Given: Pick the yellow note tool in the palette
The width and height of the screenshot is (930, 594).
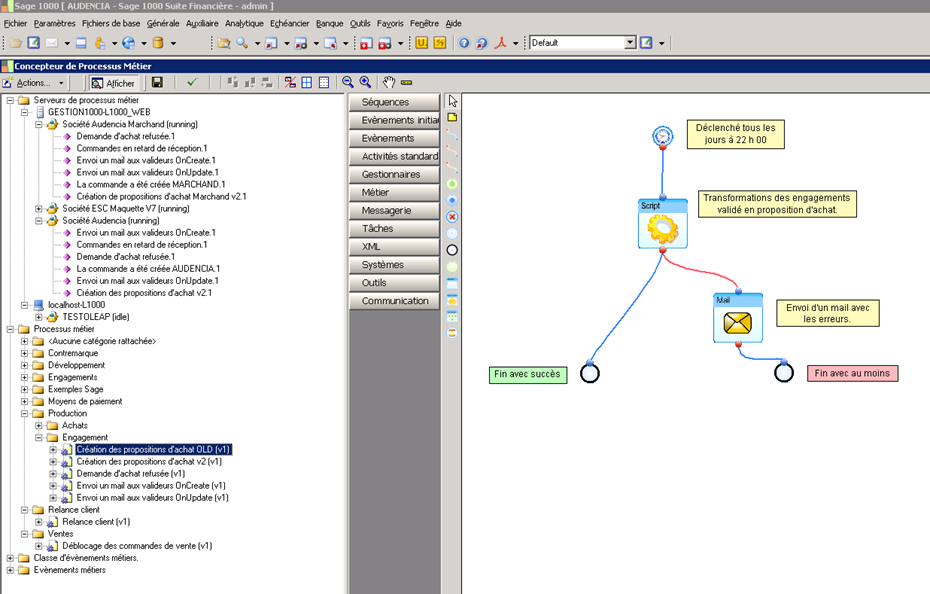Looking at the screenshot, I should 452,117.
